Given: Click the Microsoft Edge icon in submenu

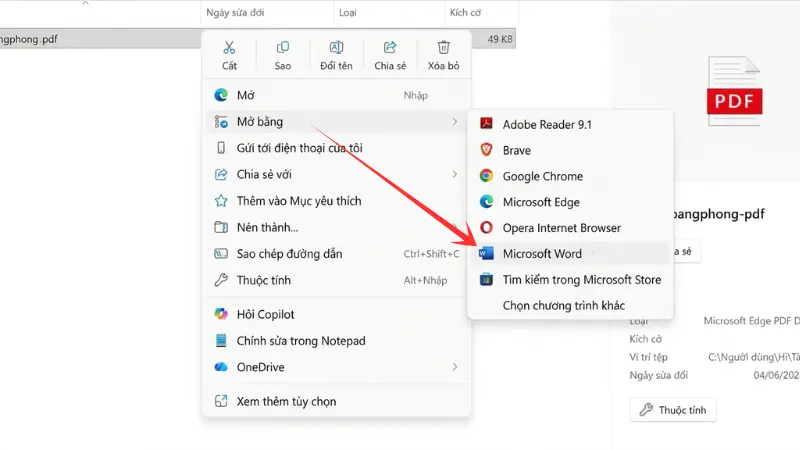Looking at the screenshot, I should point(486,202).
